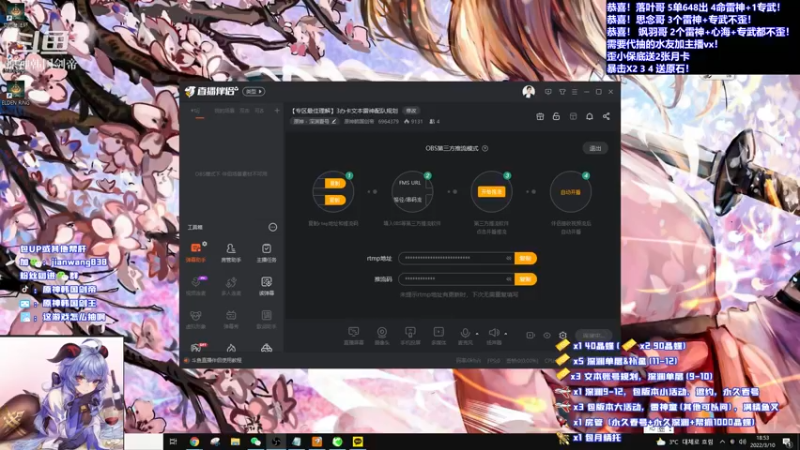The width and height of the screenshot is (800, 450).
Task: Expand speaker options arrow
Action: 506,334
